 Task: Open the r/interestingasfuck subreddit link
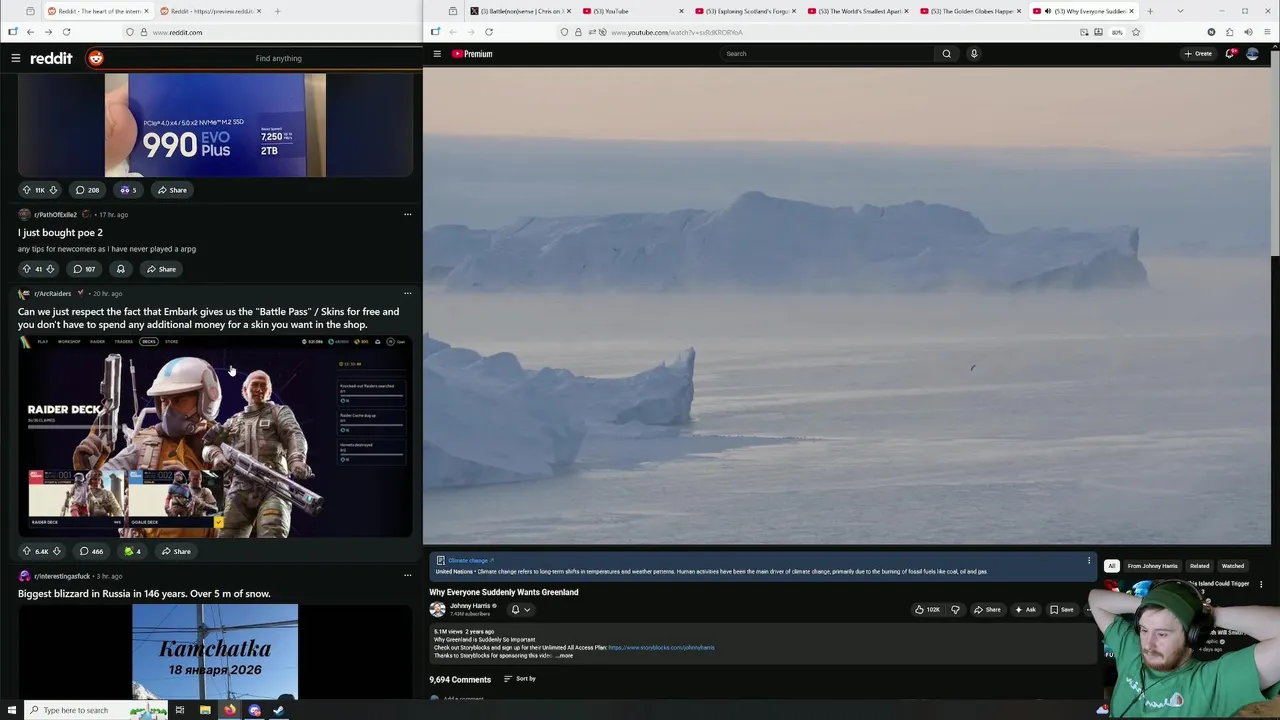tap(62, 576)
